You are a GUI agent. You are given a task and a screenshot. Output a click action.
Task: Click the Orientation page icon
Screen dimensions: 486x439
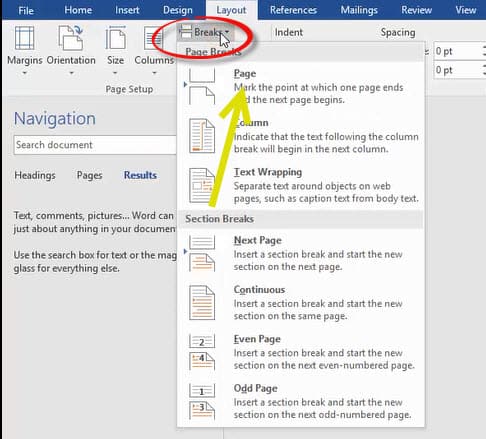coord(71,38)
